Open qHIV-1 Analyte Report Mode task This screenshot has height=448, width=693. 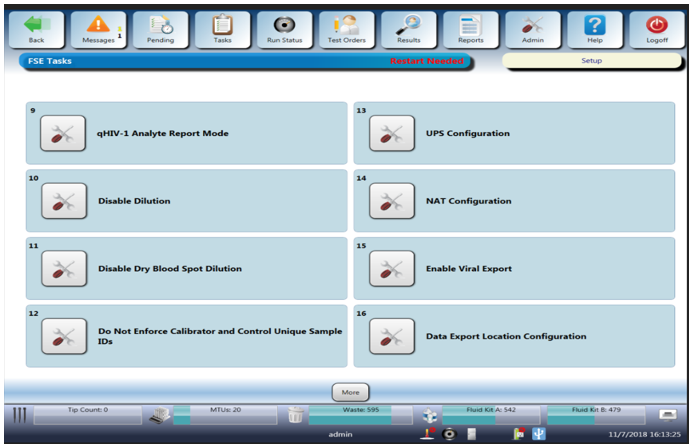coord(63,133)
